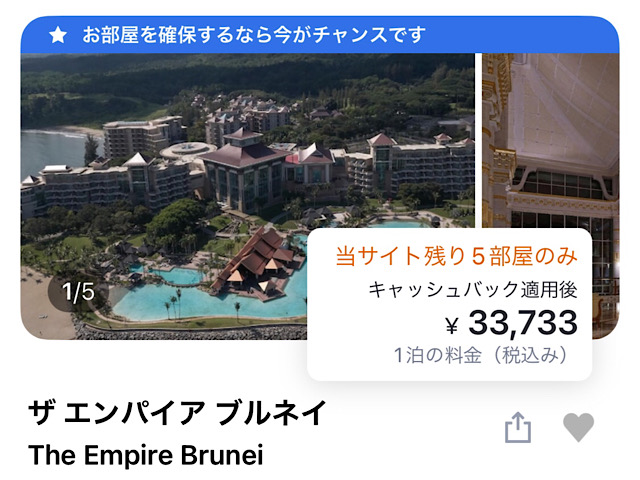Tap the 33,733 price amount
The height and width of the screenshot is (480, 640).
tap(523, 322)
